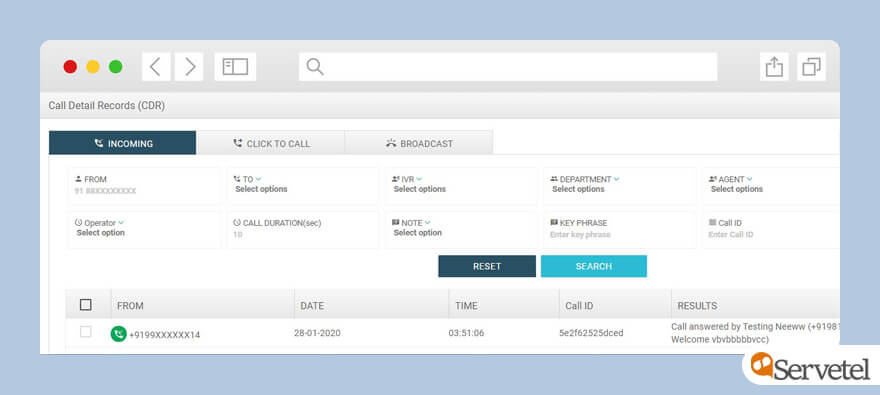Click the Call ID filter input
Screen dimensions: 880x395
[771, 229]
